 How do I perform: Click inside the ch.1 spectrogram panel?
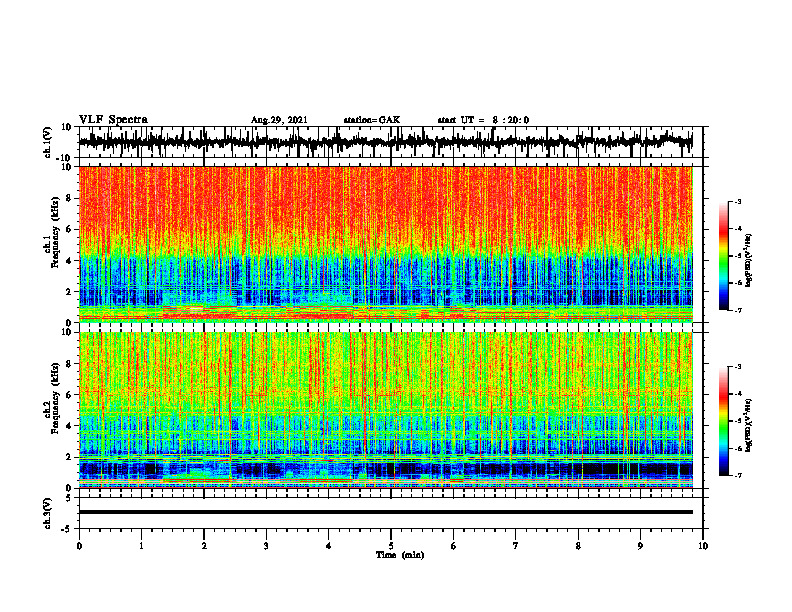point(385,244)
